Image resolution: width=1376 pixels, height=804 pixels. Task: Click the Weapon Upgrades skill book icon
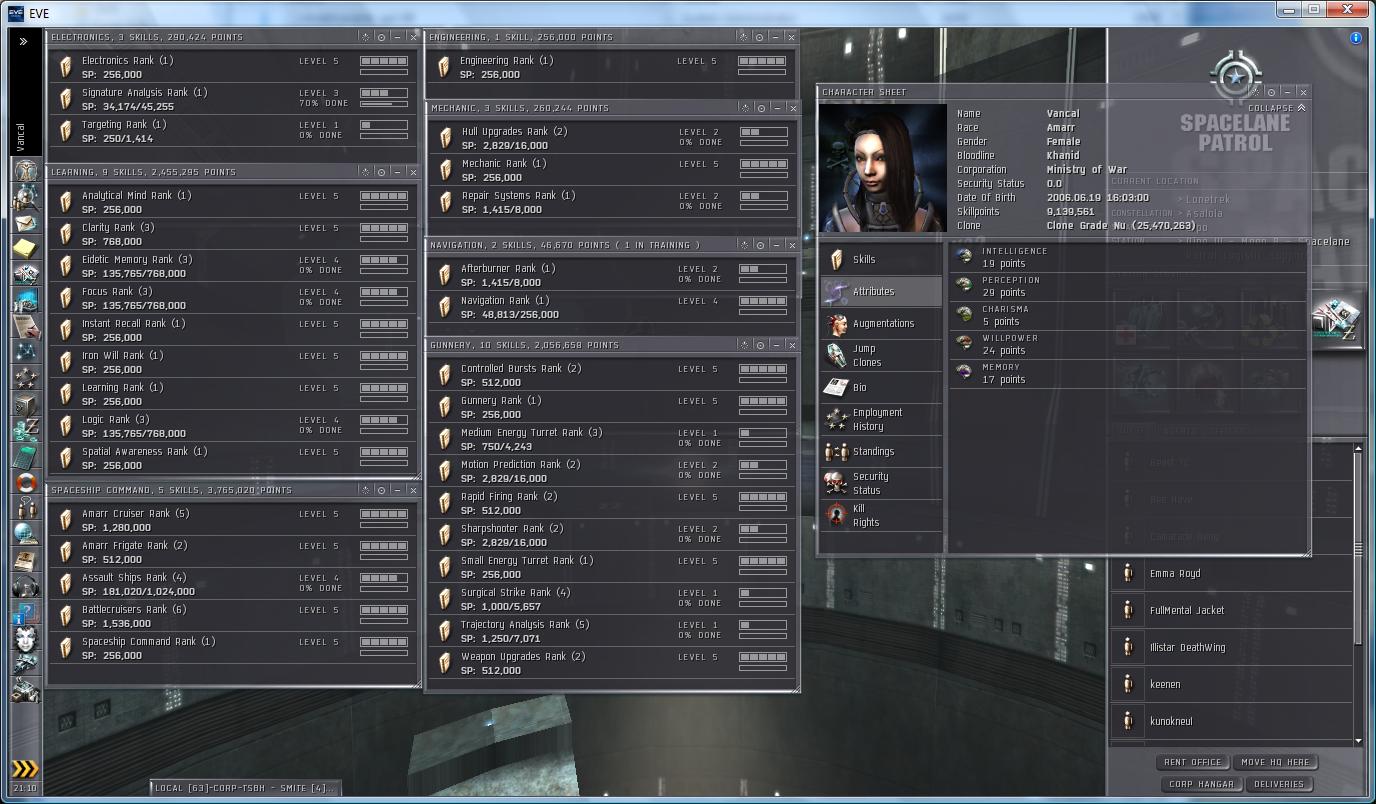445,663
